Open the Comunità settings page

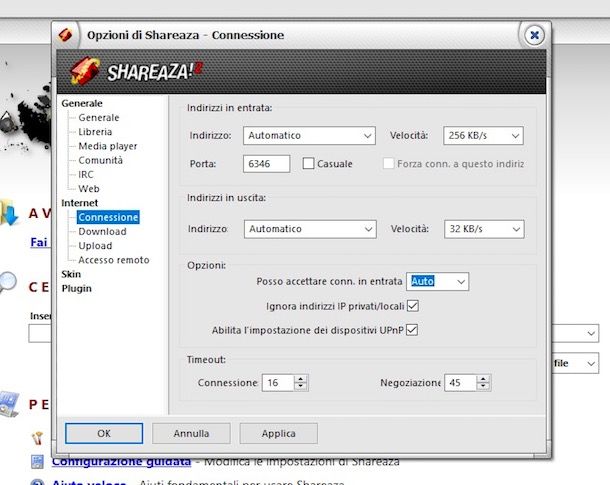[x=100, y=160]
